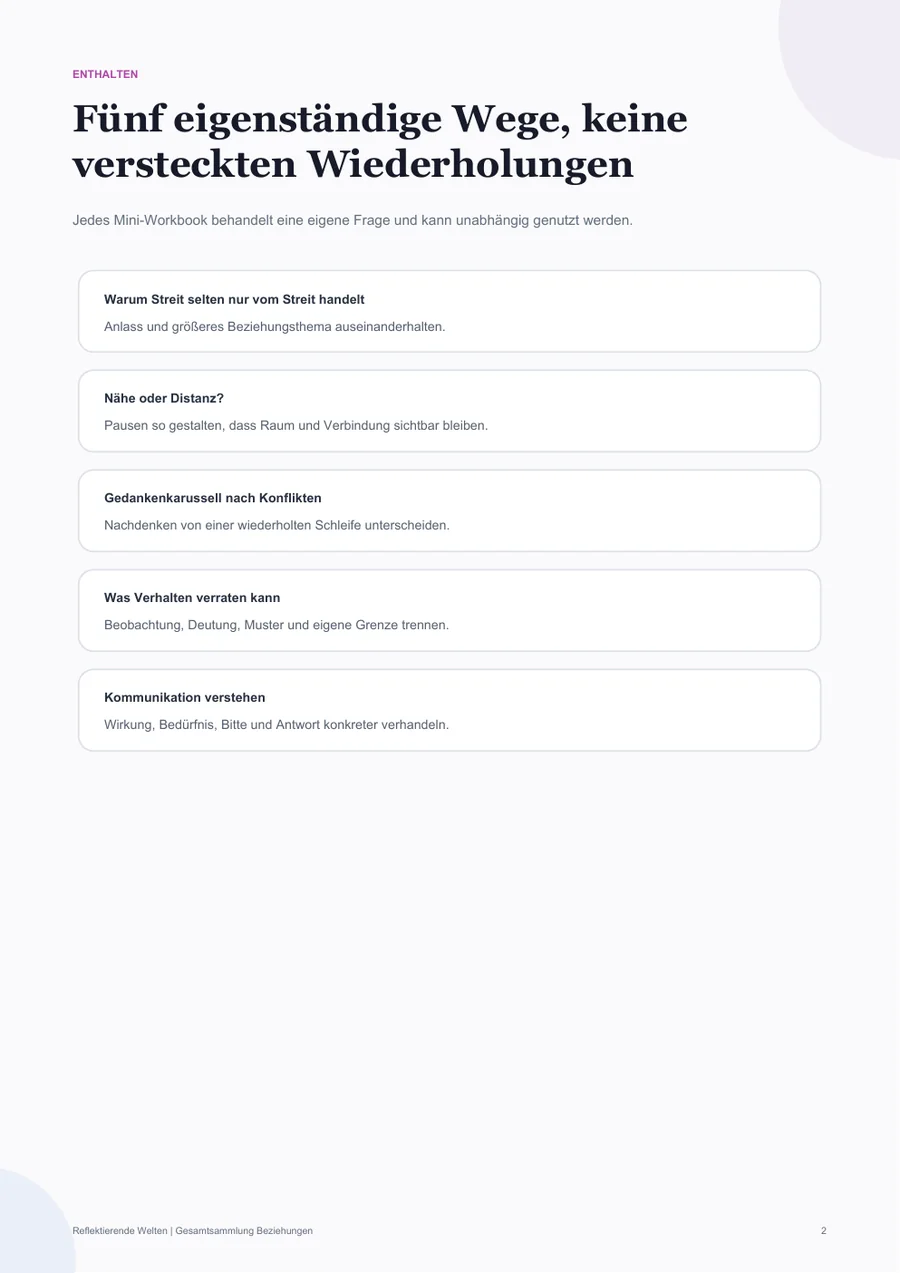Click the intro sentence about Mini-Workbook
Screen dimensions: 900x1273
(353, 220)
